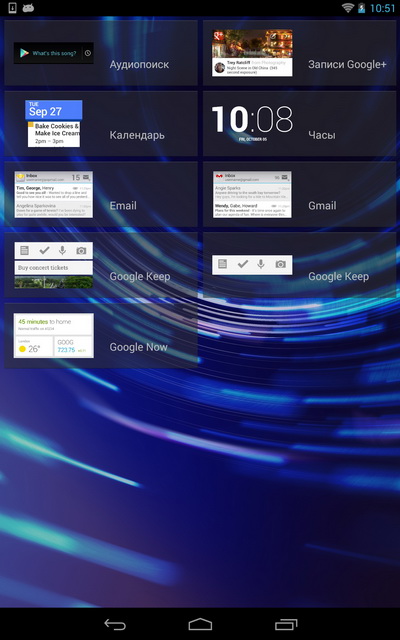Tap the Back navigation button

pos(115,624)
